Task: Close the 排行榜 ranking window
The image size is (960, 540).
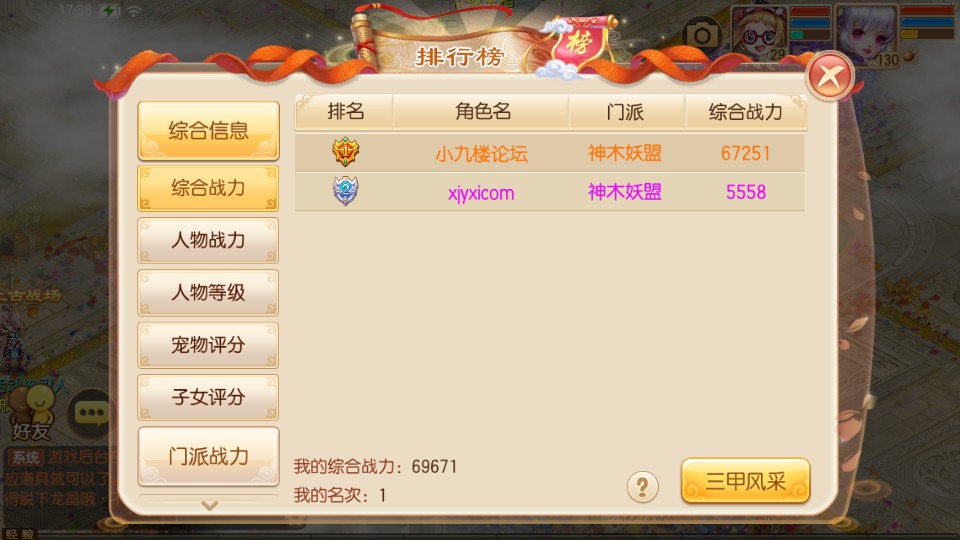Action: (830, 77)
